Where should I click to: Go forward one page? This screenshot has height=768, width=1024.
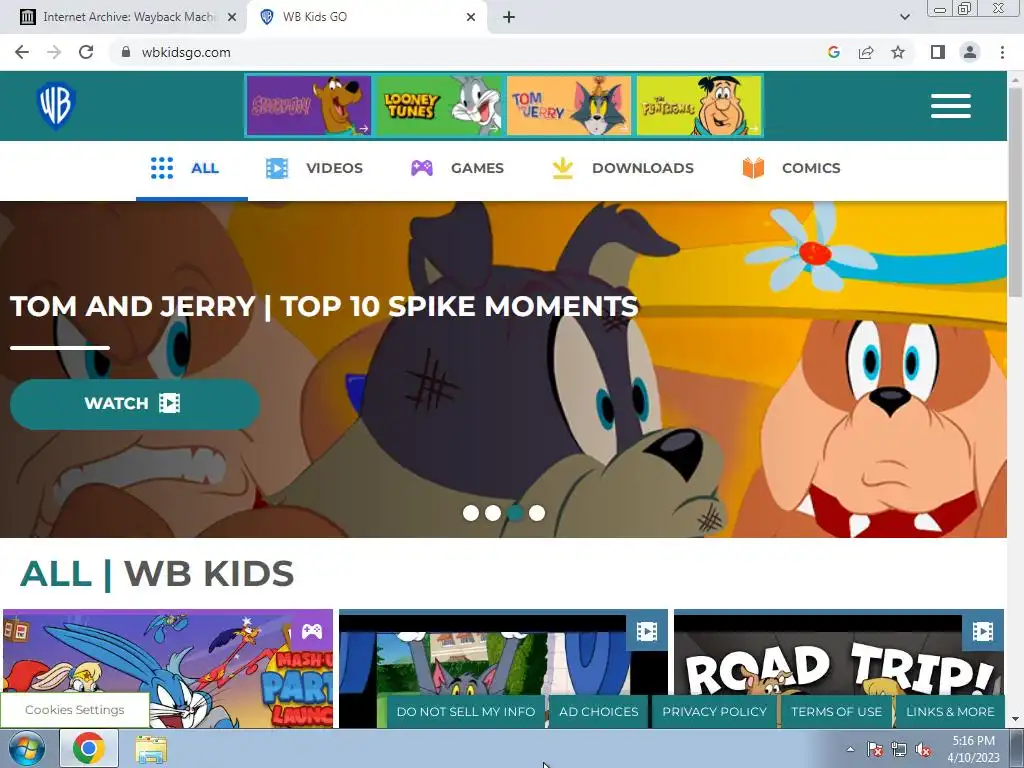click(54, 52)
